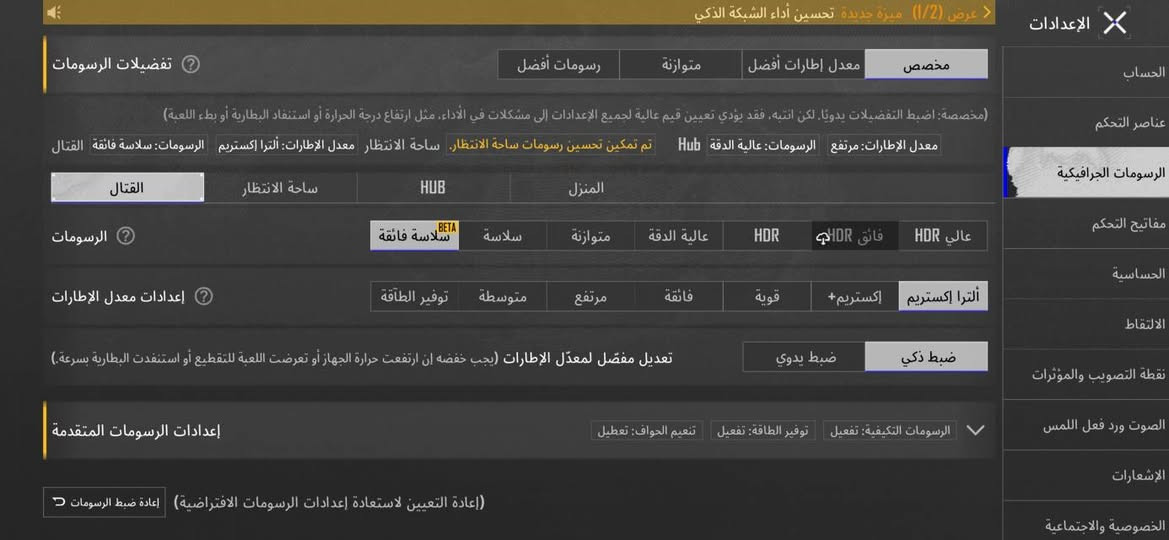Set frame rate to قوية

coord(766,296)
